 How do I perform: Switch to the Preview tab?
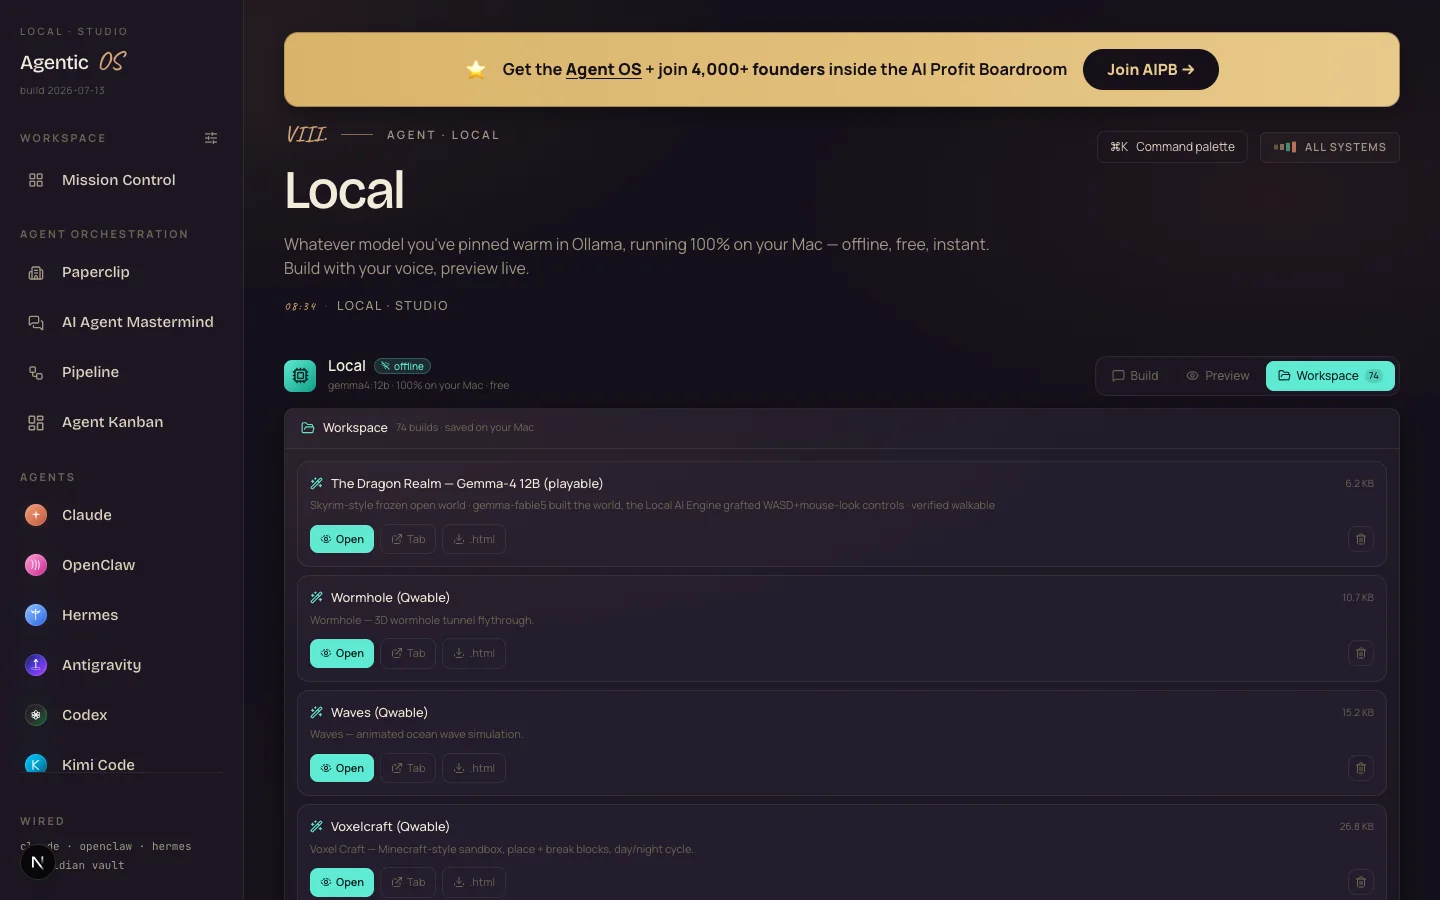(x=1218, y=376)
